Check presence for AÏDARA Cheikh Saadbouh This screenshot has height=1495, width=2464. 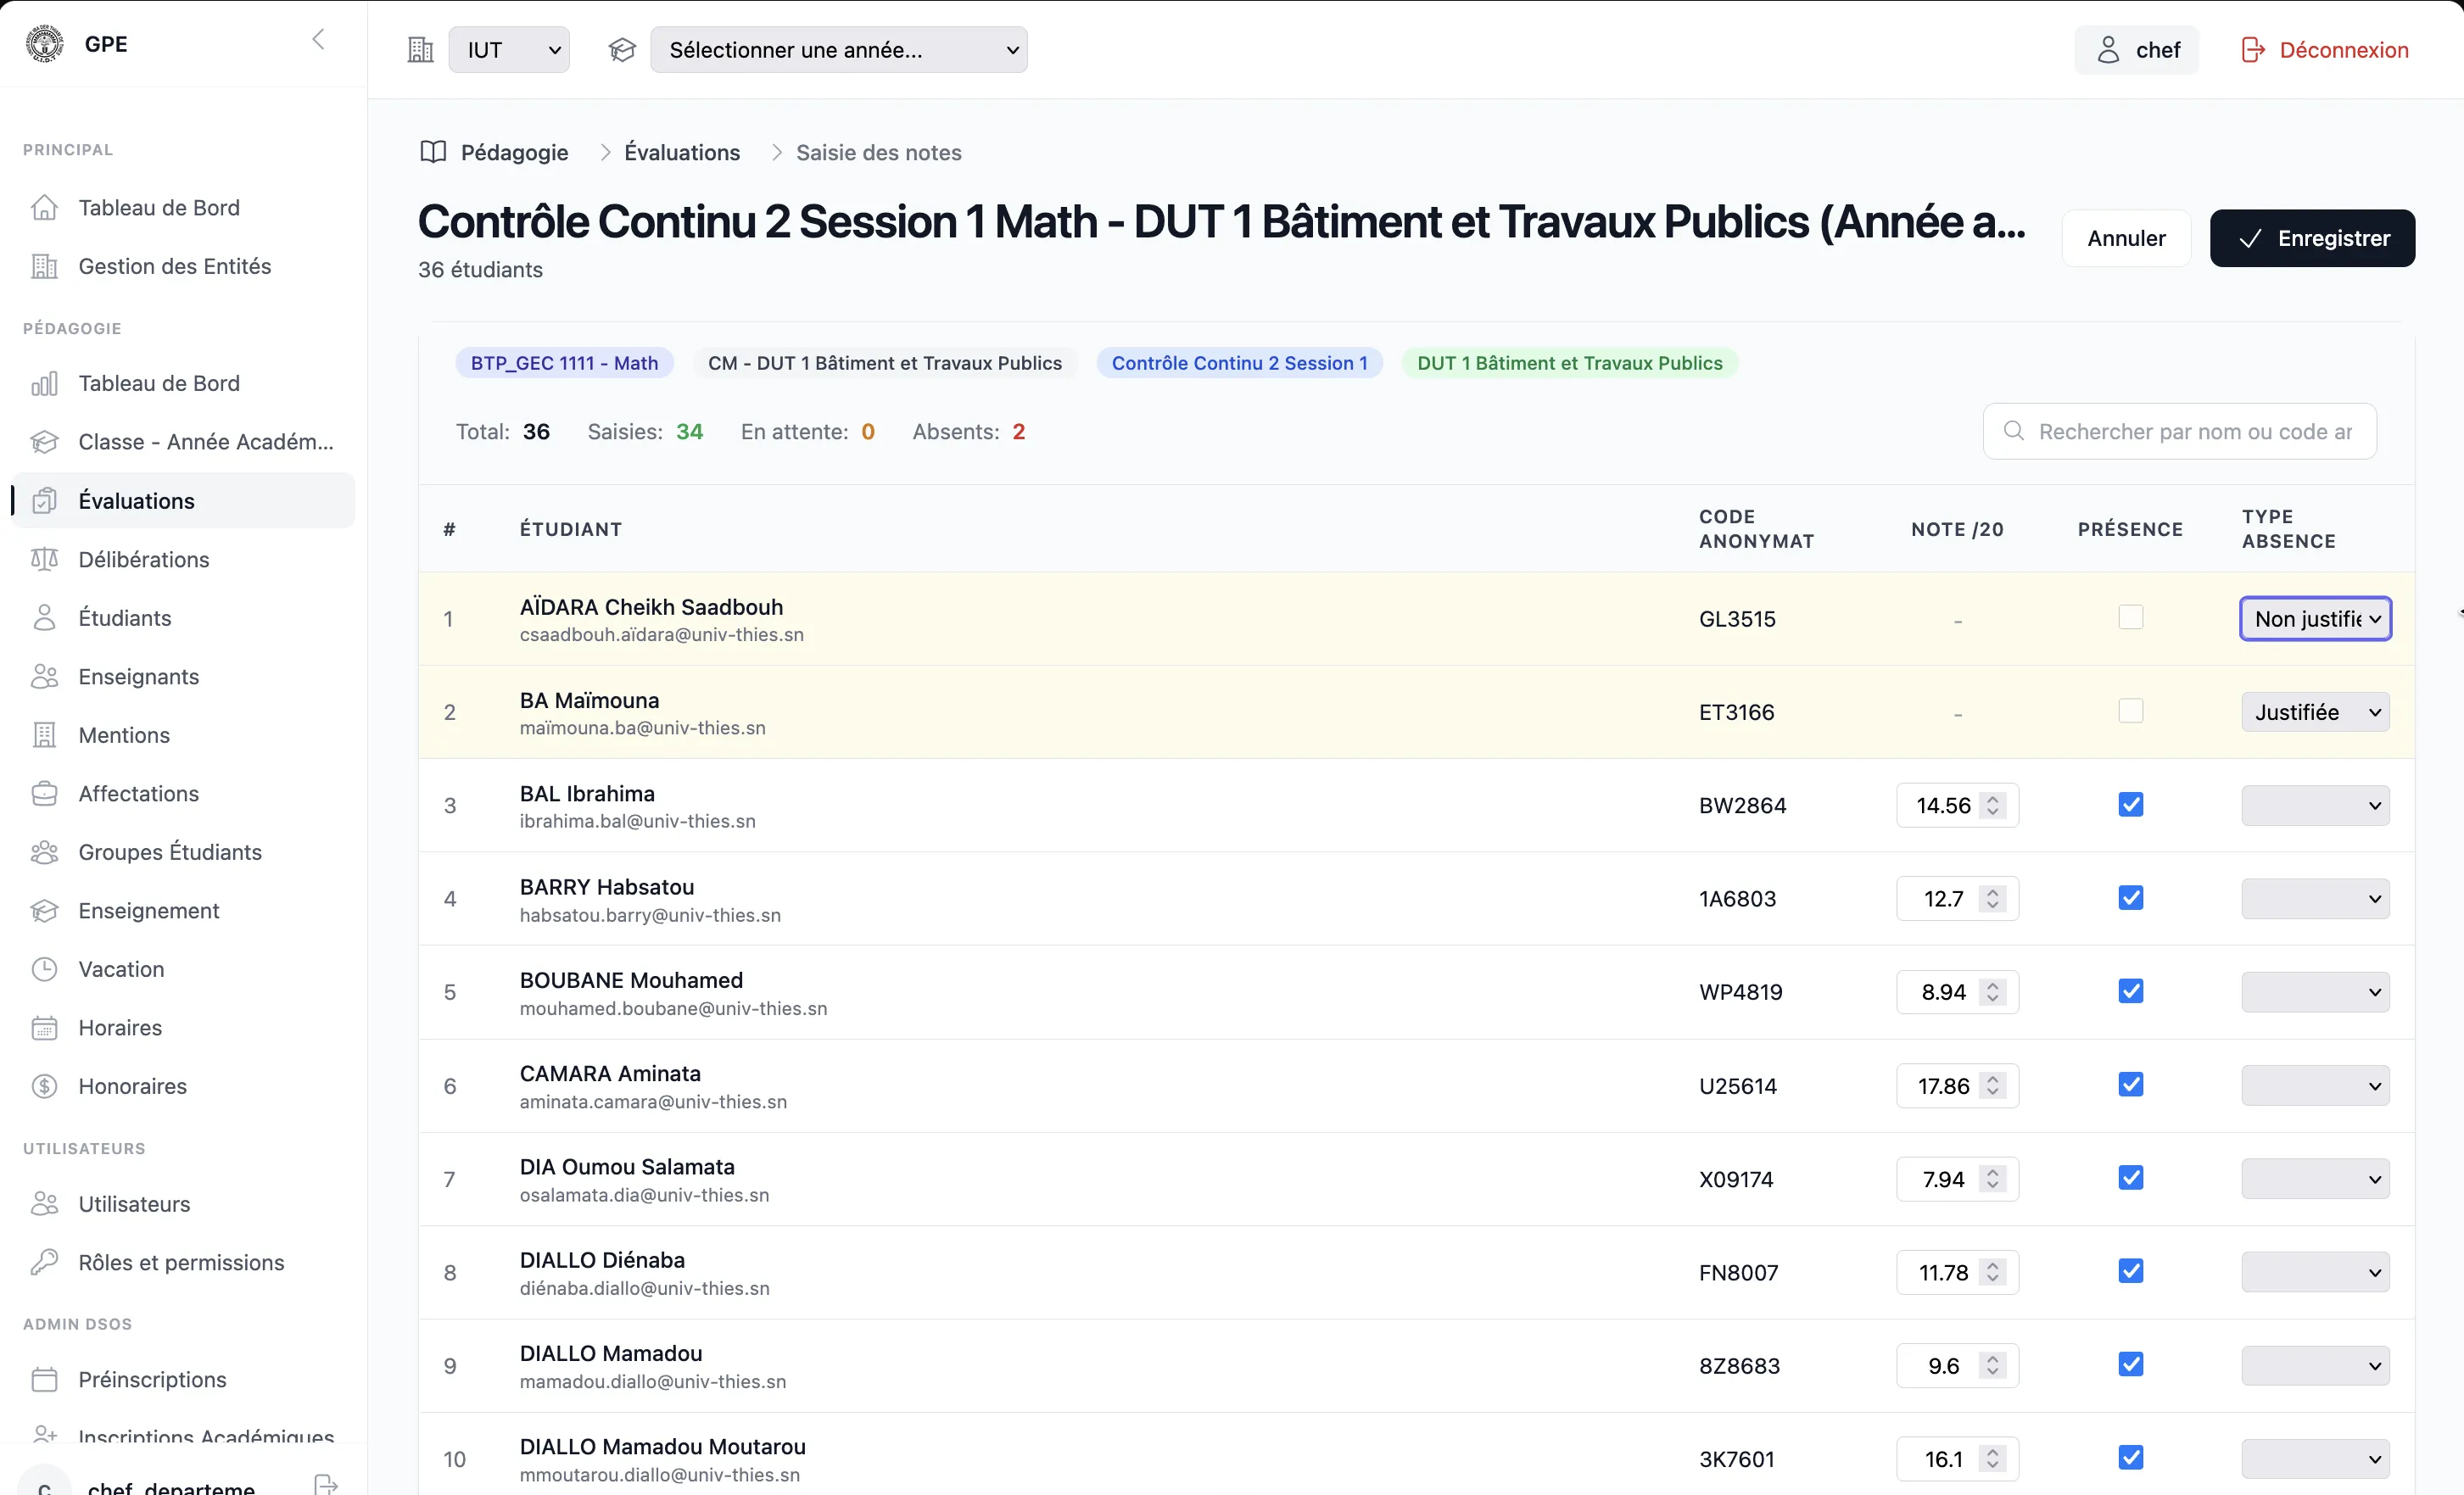coord(2130,617)
